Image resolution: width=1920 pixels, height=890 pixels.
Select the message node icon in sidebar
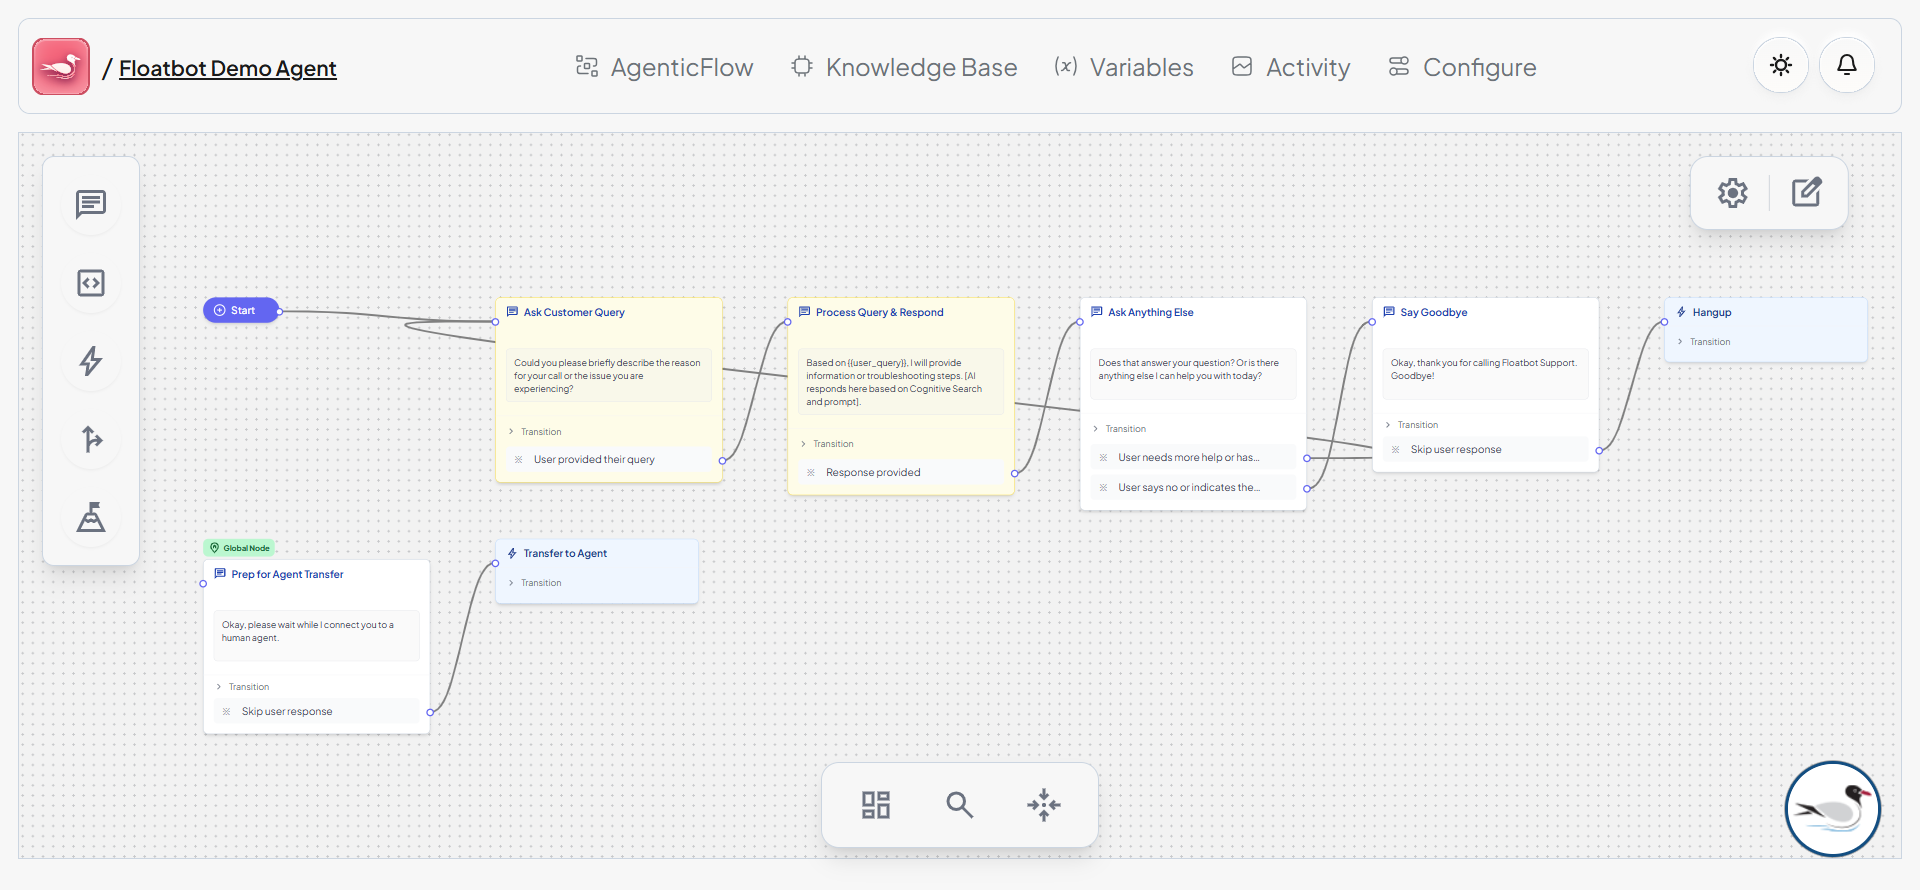(x=91, y=205)
